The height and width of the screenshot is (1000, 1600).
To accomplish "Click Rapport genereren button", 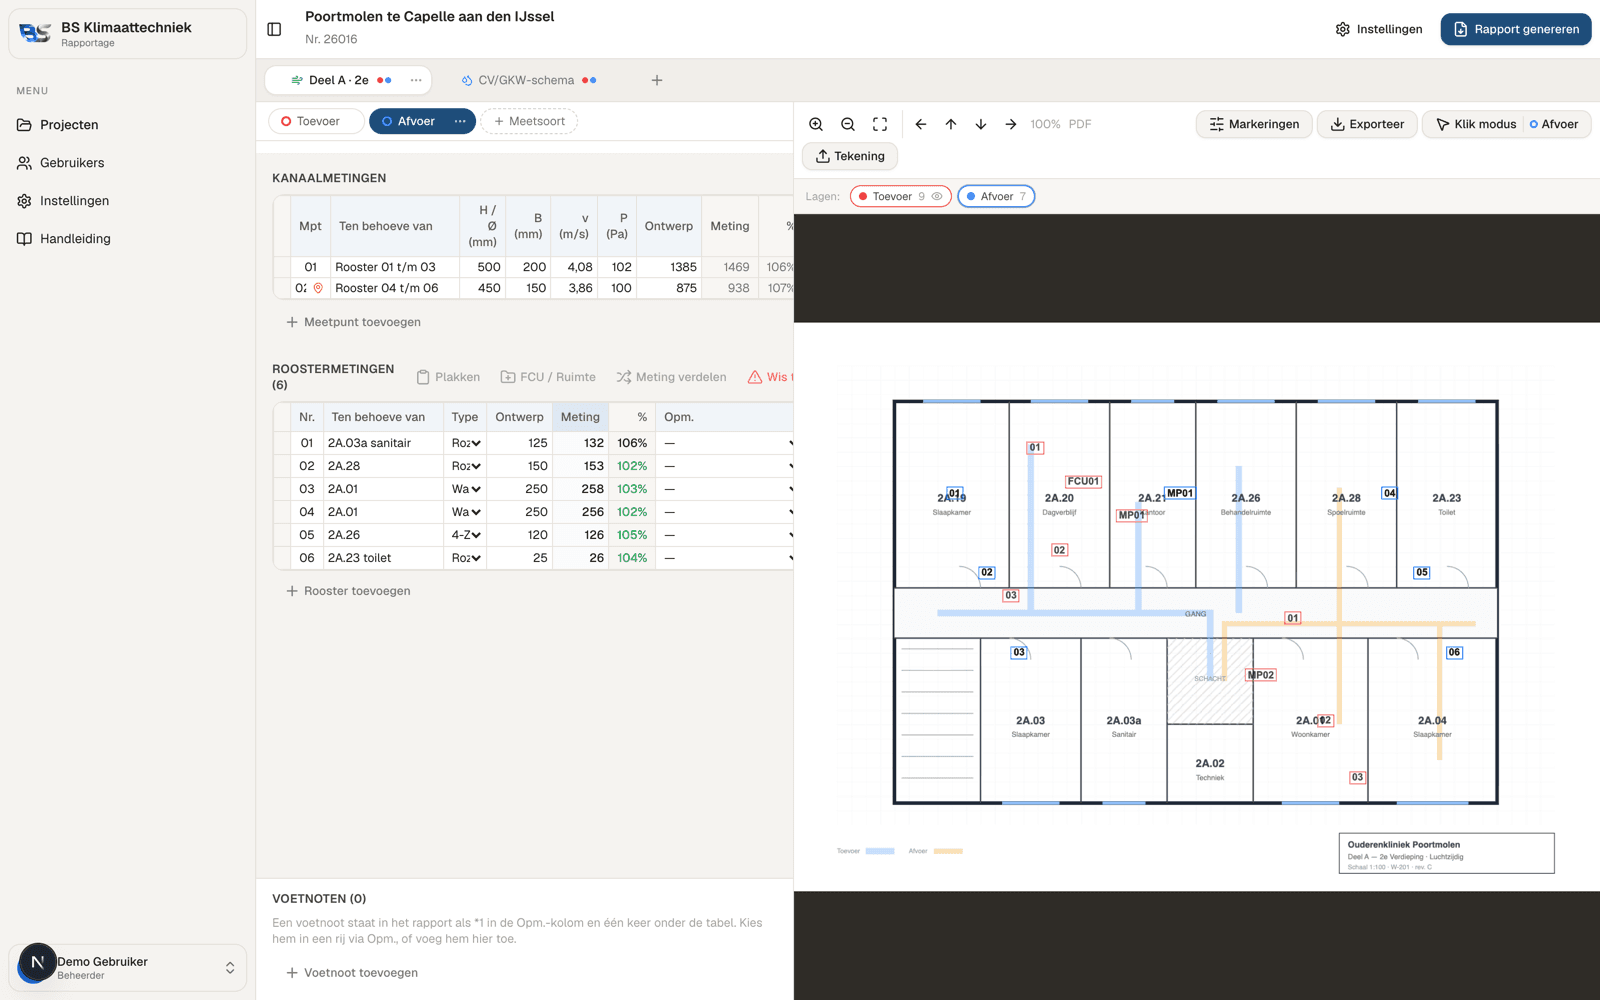I will click(1516, 29).
